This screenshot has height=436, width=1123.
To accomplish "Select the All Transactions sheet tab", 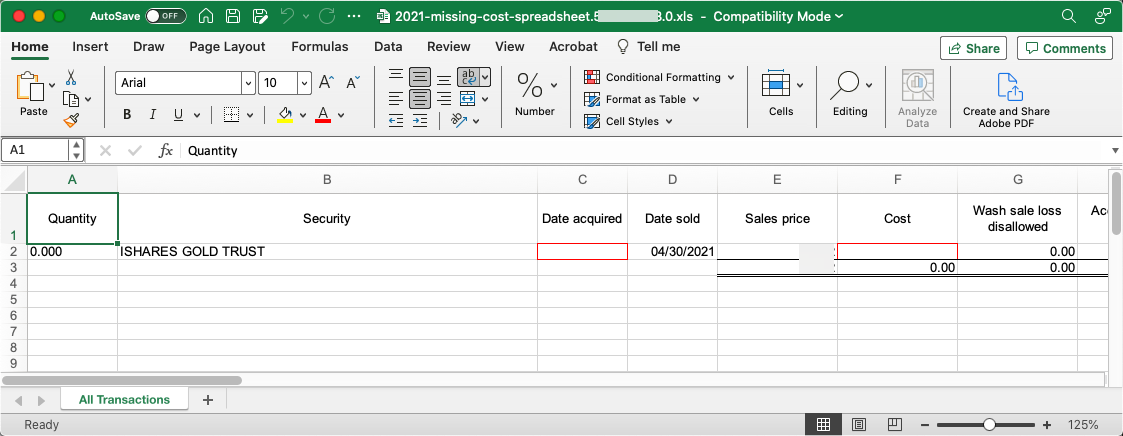I will 125,399.
